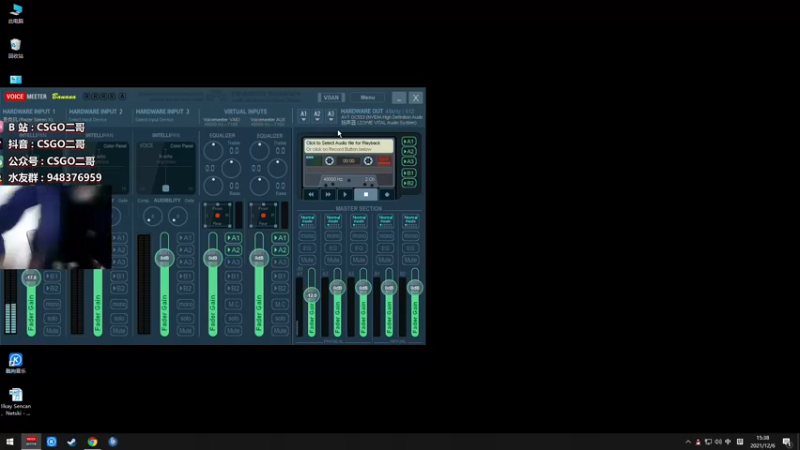Toggle mono on master bus A3
The height and width of the screenshot is (450, 800).
click(x=359, y=236)
